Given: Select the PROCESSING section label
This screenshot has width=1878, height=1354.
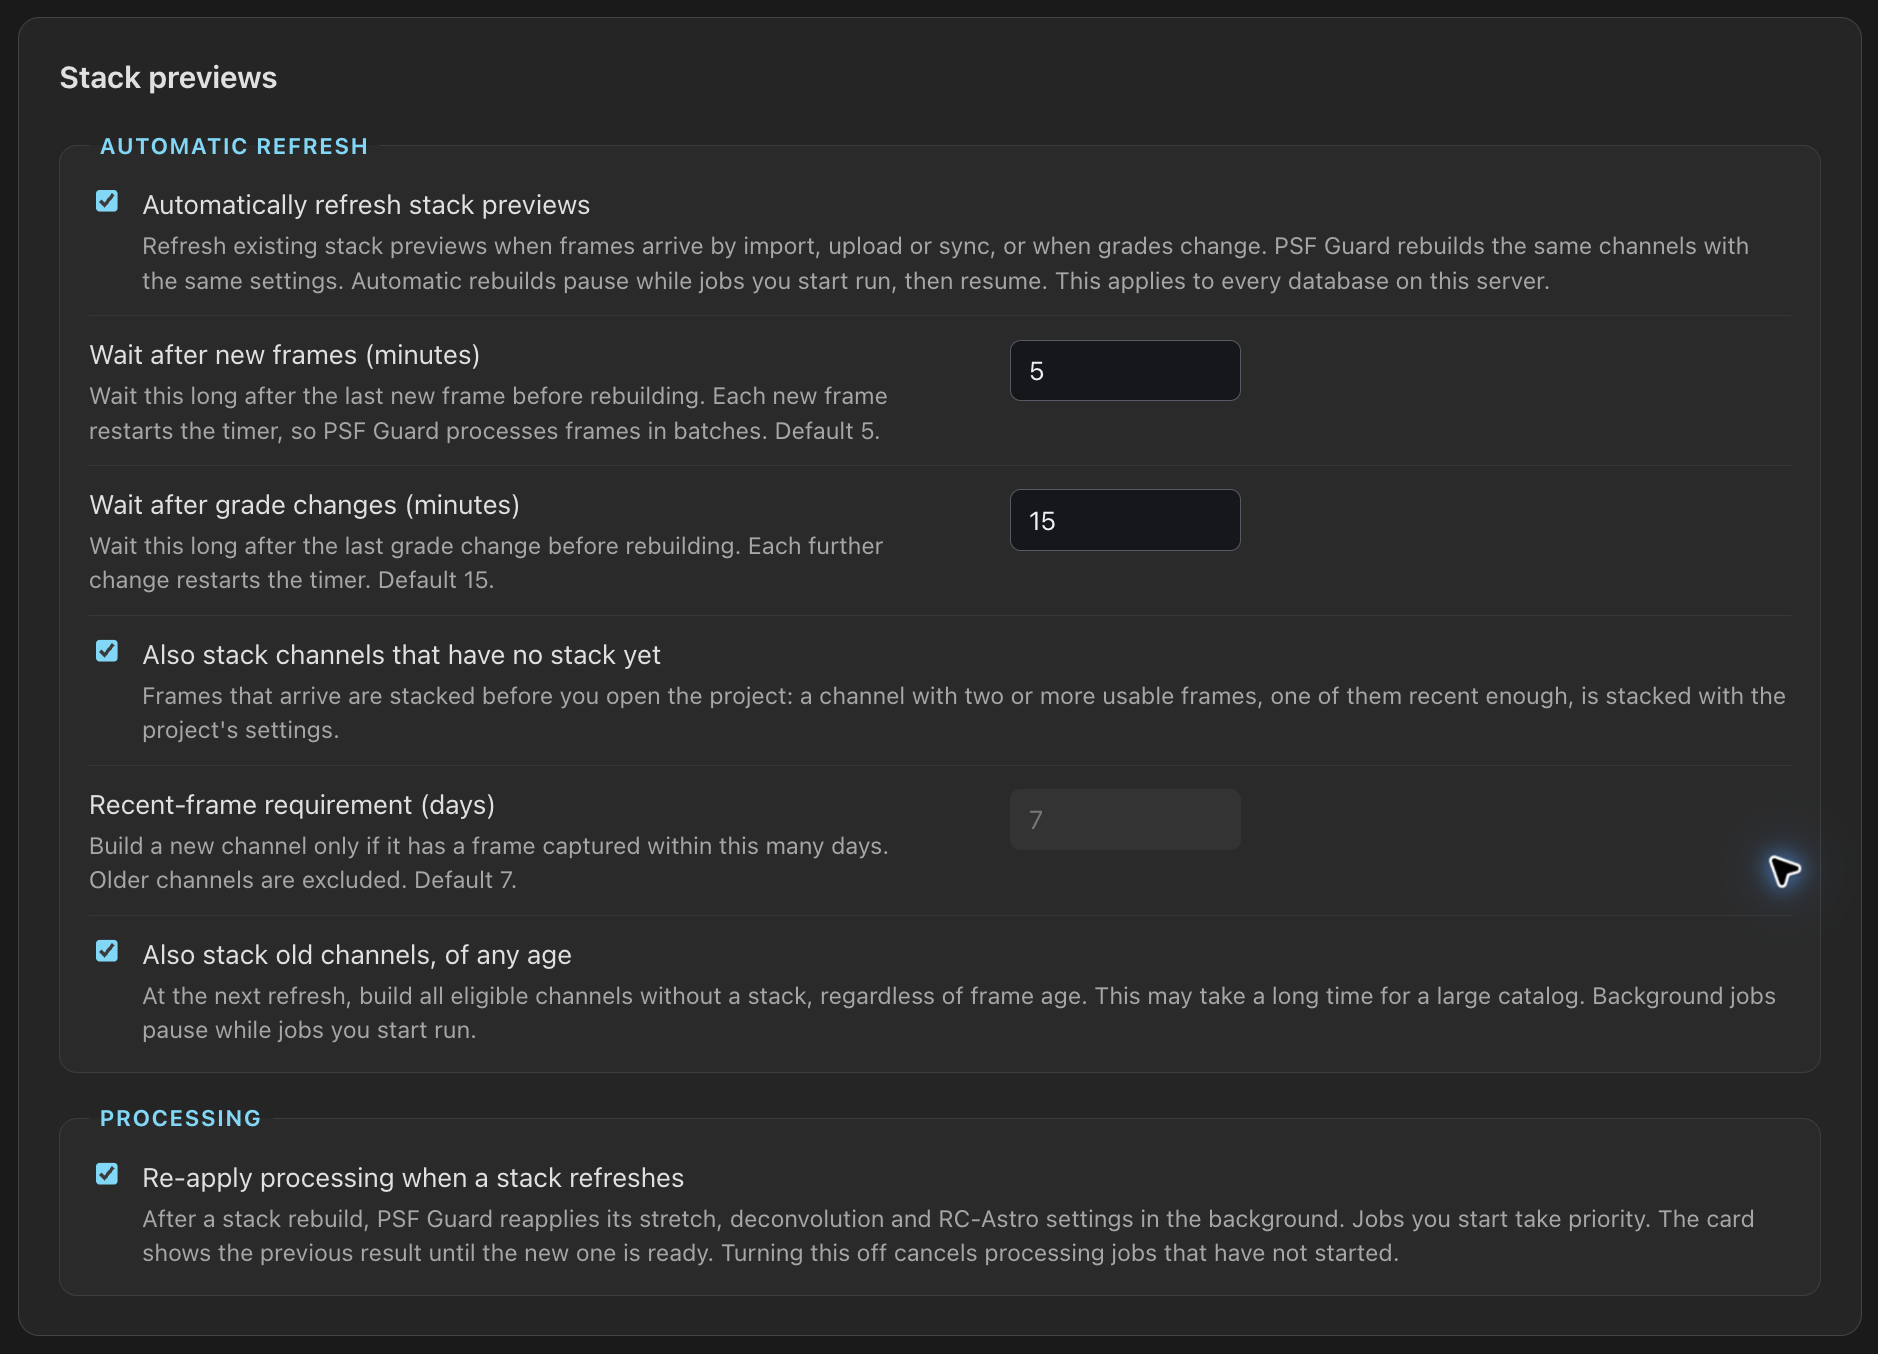Looking at the screenshot, I should [180, 1119].
